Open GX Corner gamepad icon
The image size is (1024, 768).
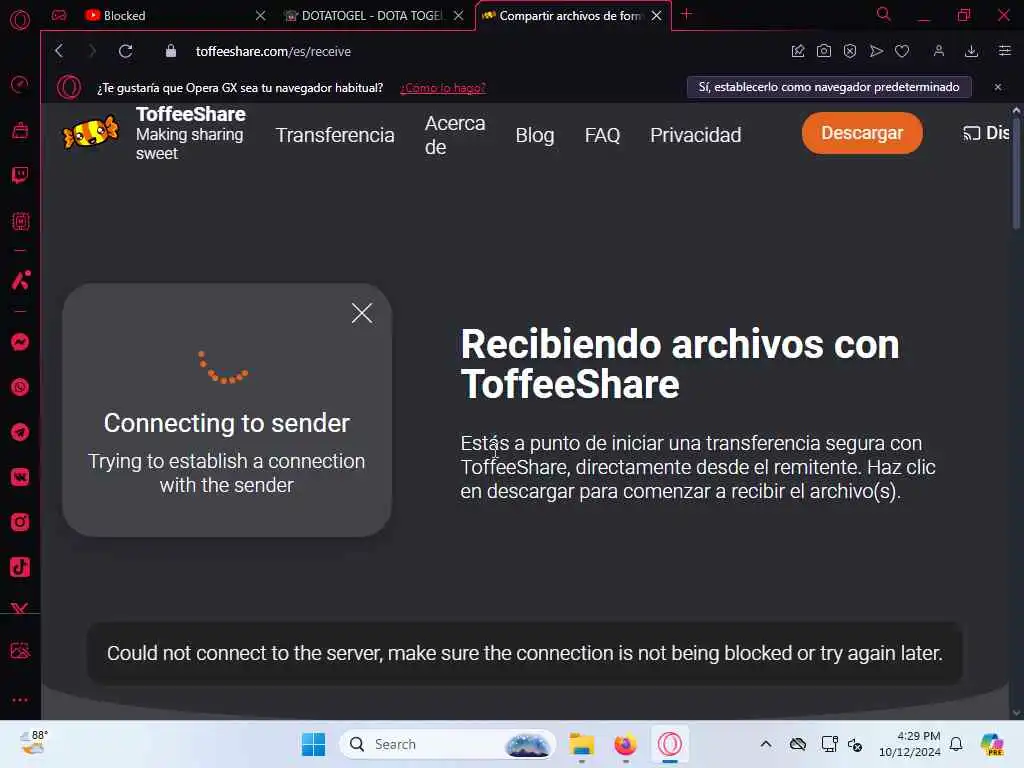[x=59, y=15]
